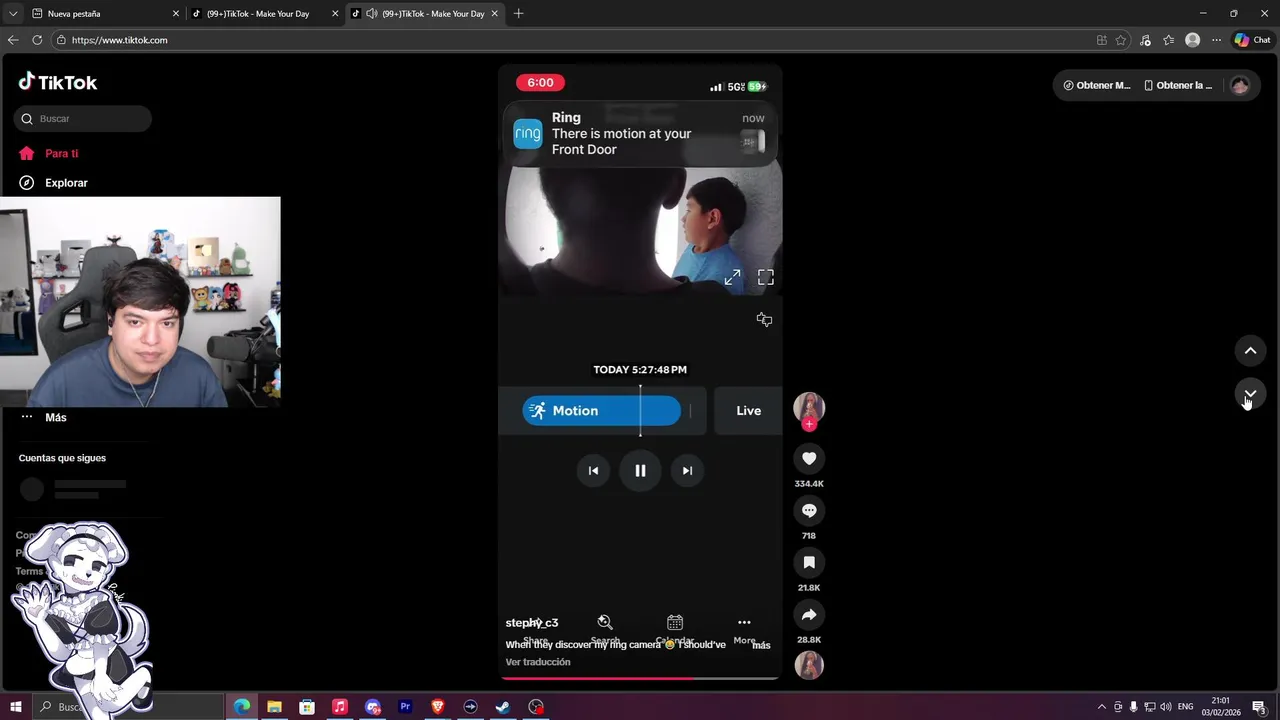Like the video with the heart icon
This screenshot has width=1280, height=720.
coord(809,458)
